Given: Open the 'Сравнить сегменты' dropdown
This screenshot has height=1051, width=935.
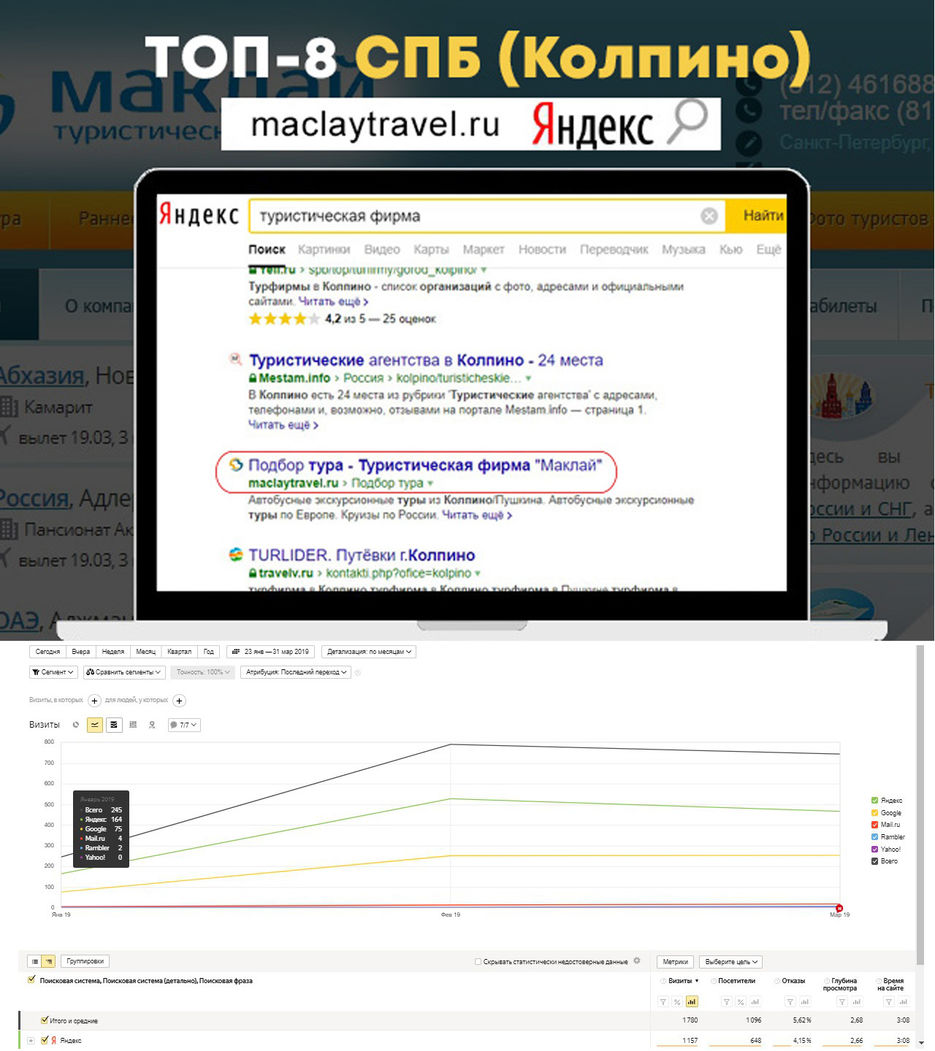Looking at the screenshot, I should [124, 672].
